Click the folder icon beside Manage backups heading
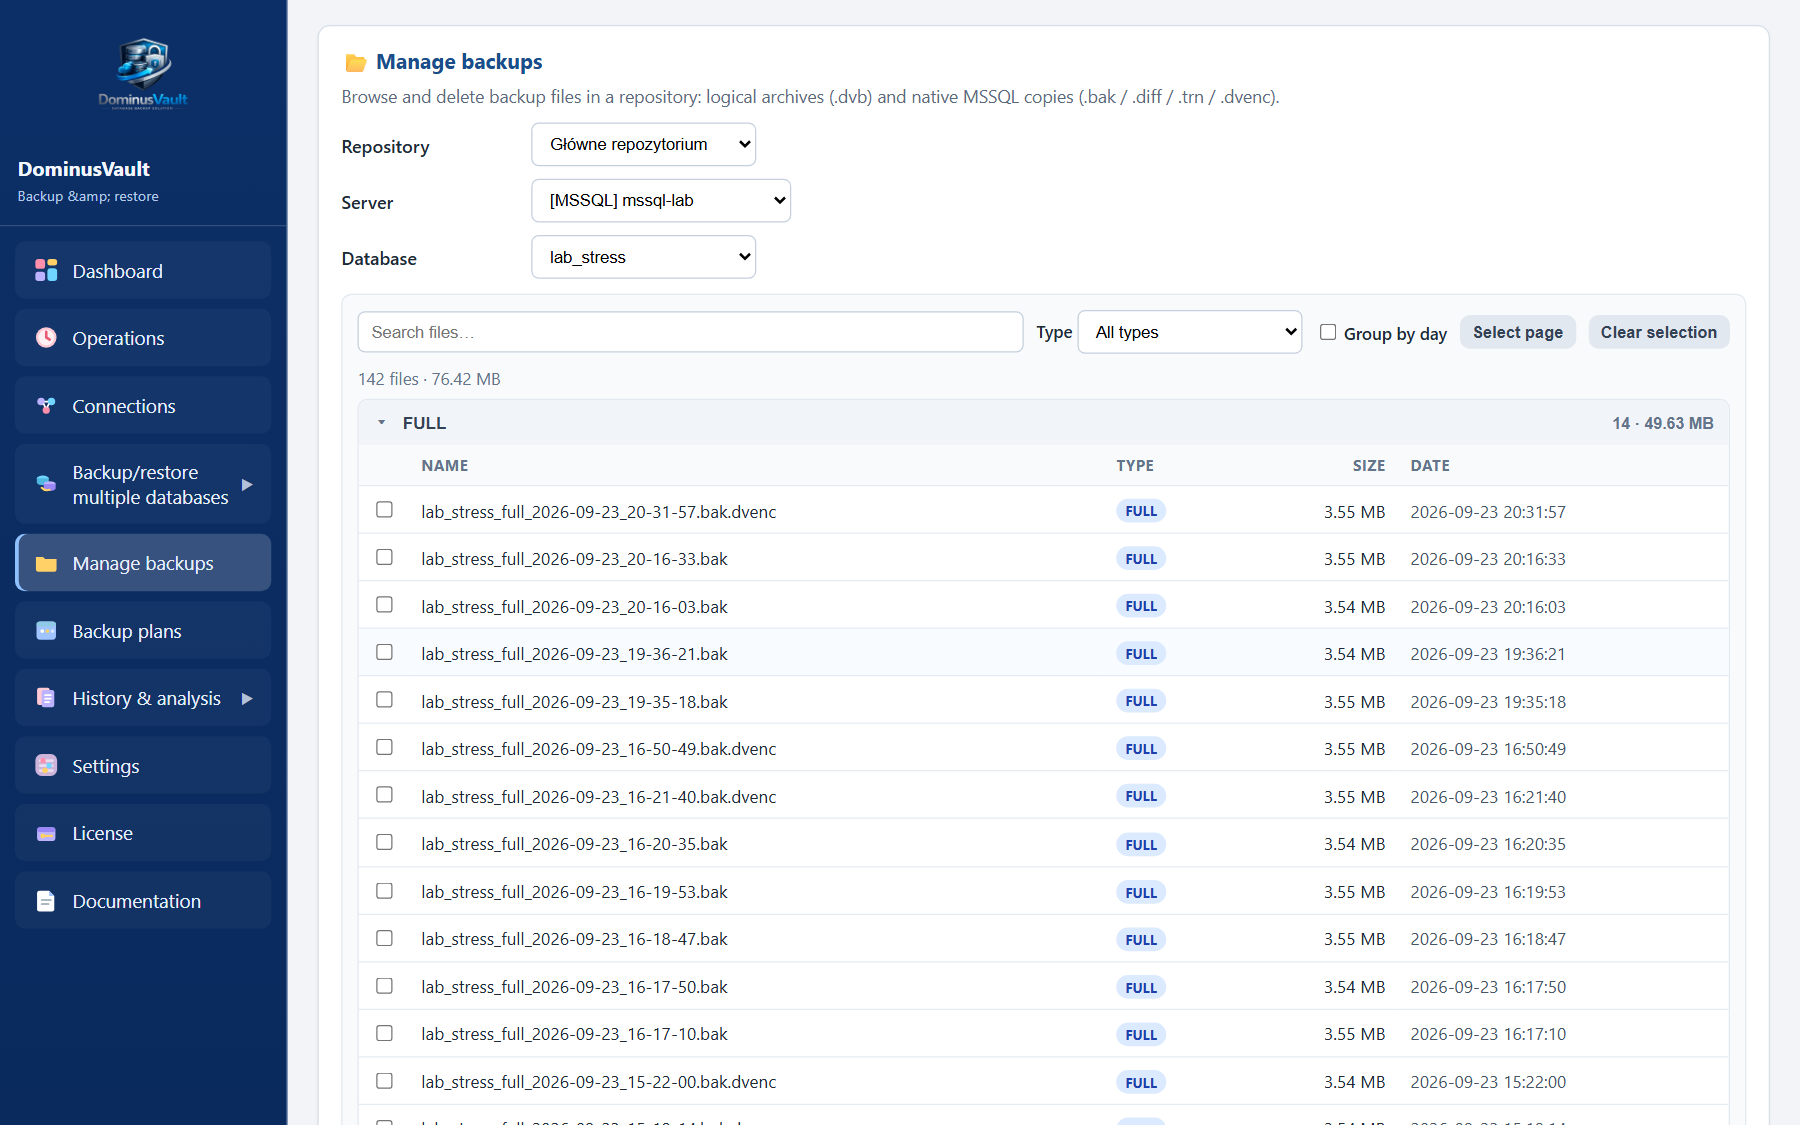The image size is (1800, 1125). (355, 63)
